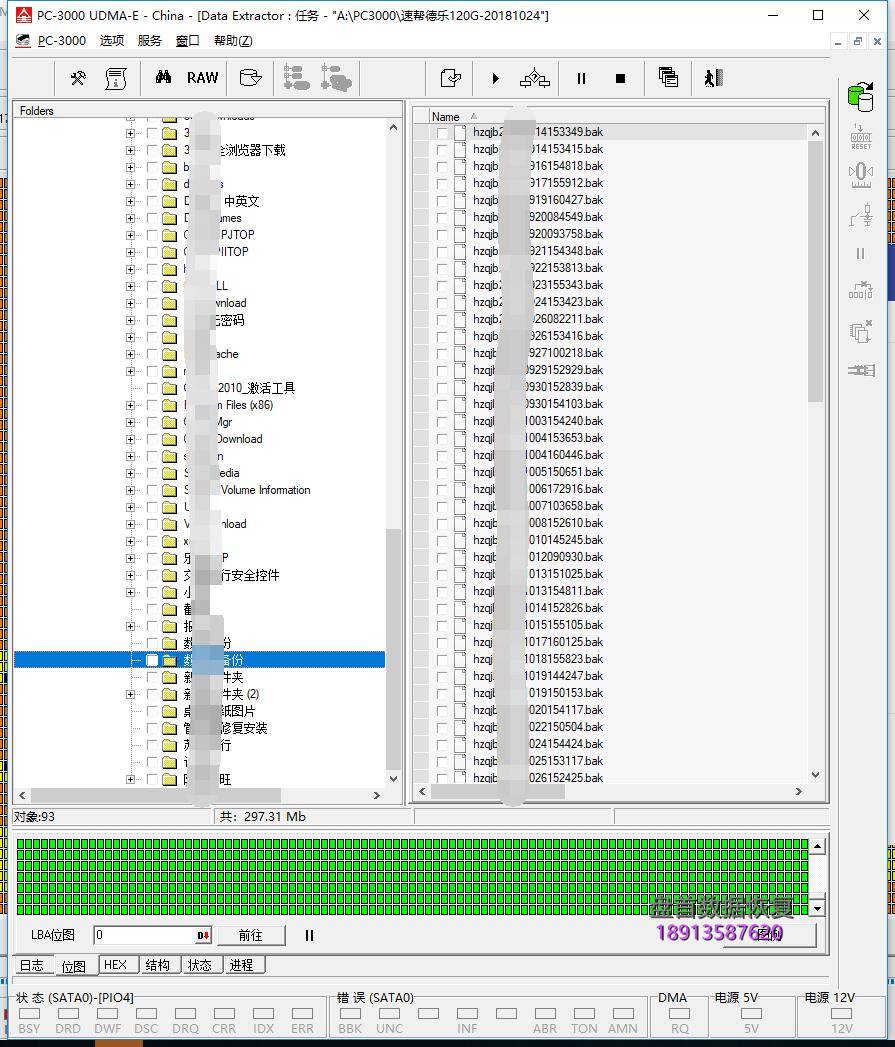Open the binoculars search tool
Viewport: 895px width, 1047px height.
click(x=163, y=77)
